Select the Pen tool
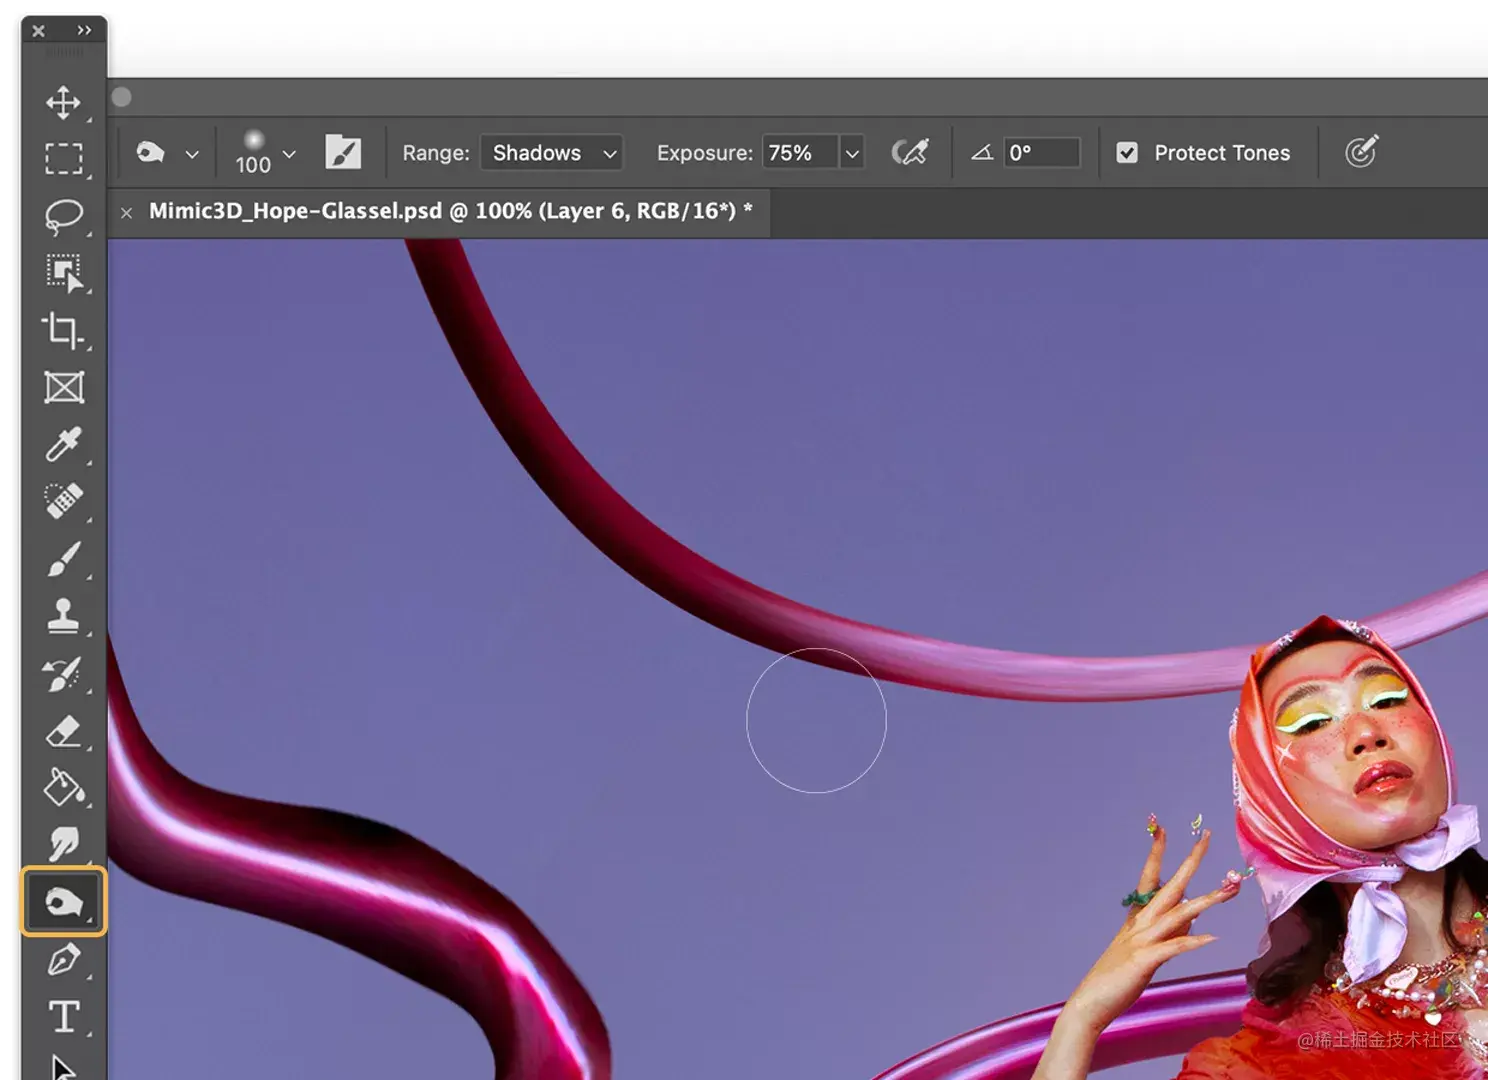Viewport: 1488px width, 1080px height. (65, 958)
